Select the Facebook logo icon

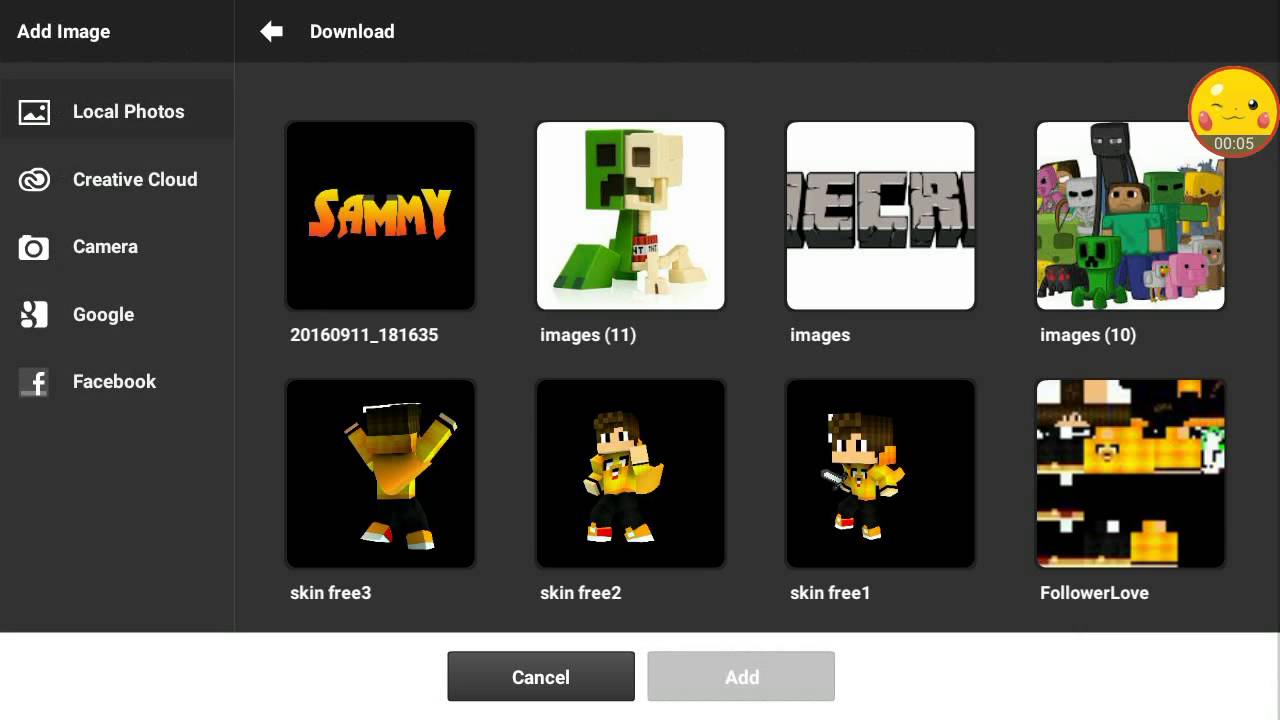click(34, 382)
